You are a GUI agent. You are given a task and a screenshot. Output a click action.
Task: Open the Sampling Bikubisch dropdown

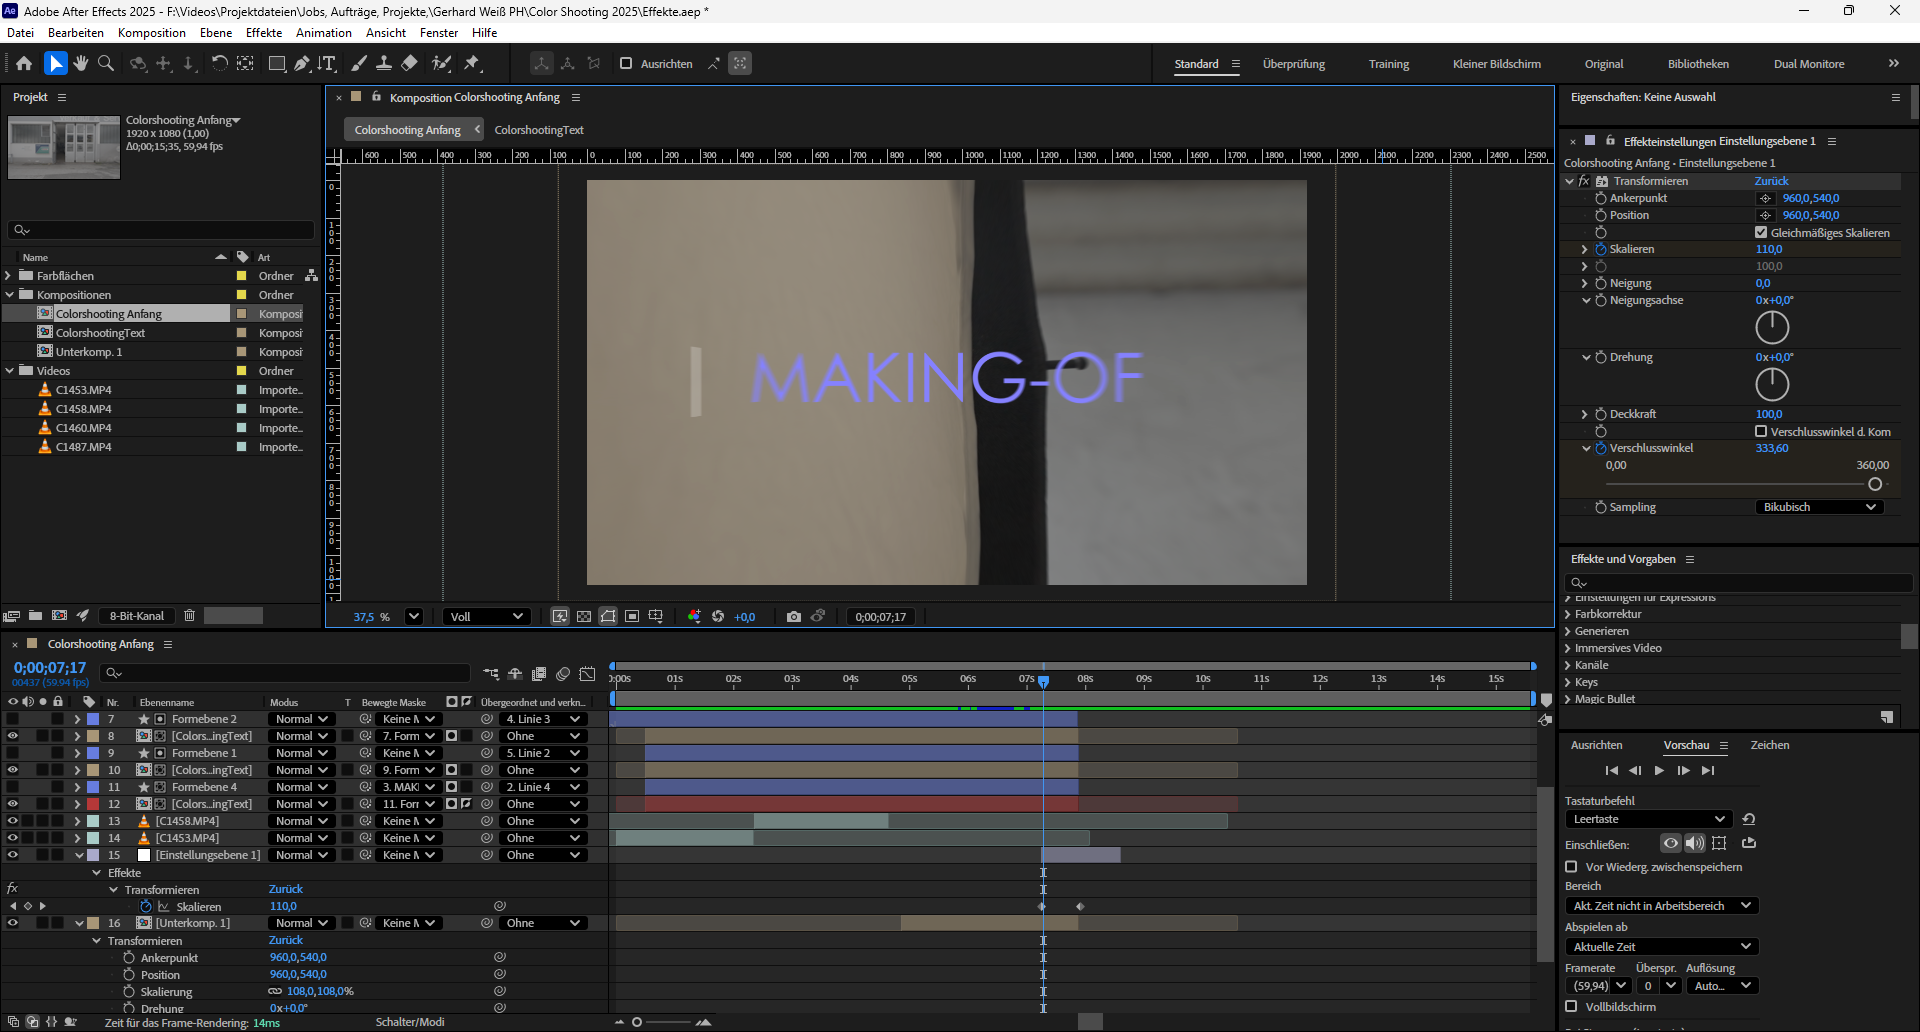[x=1819, y=507]
